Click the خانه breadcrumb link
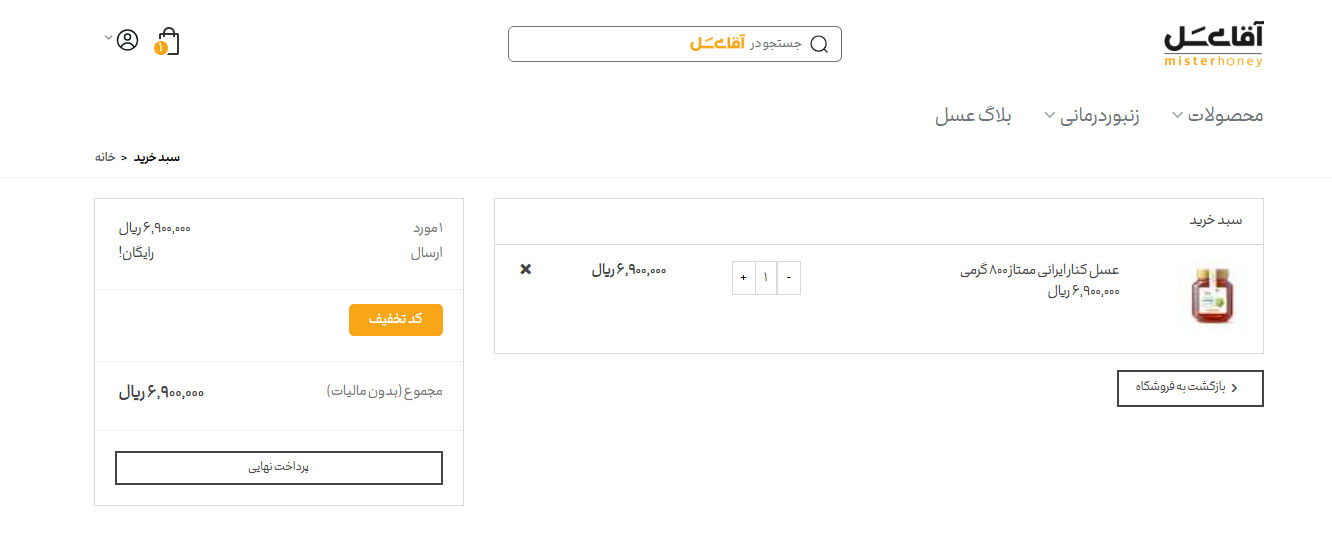Image resolution: width=1332 pixels, height=551 pixels. 105,157
